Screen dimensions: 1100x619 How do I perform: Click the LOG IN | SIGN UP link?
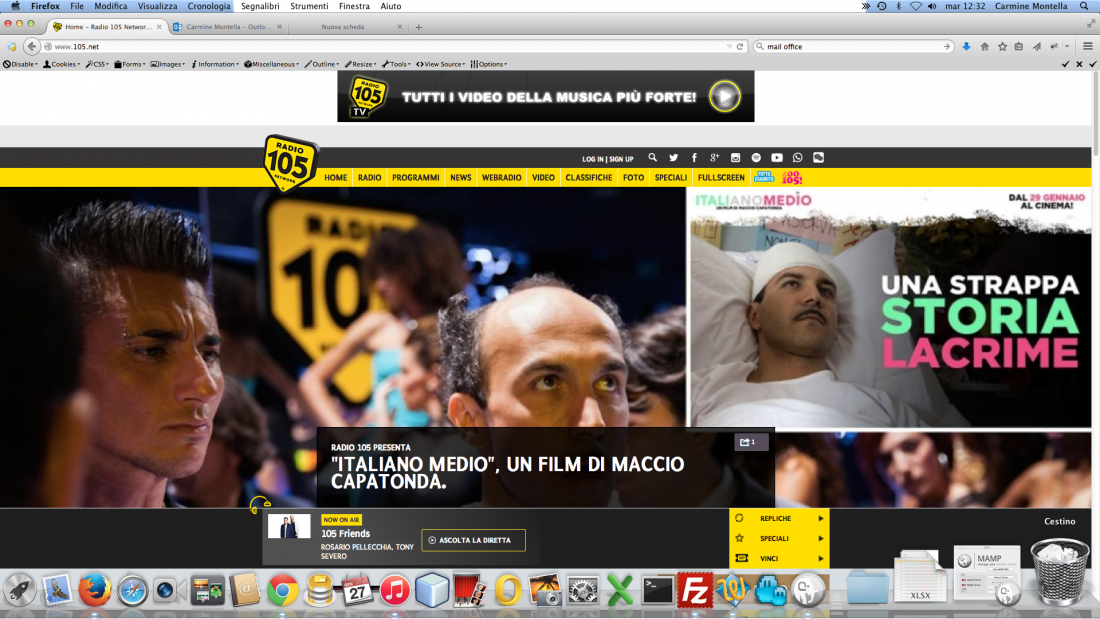point(610,158)
